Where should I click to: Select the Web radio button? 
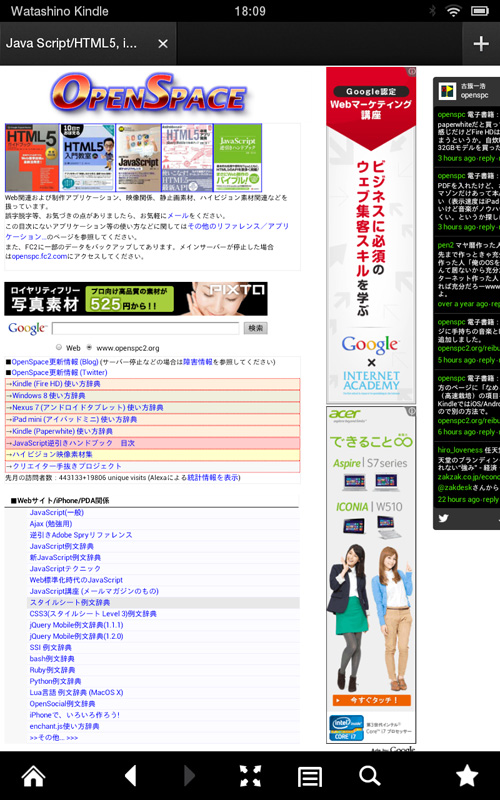(59, 347)
